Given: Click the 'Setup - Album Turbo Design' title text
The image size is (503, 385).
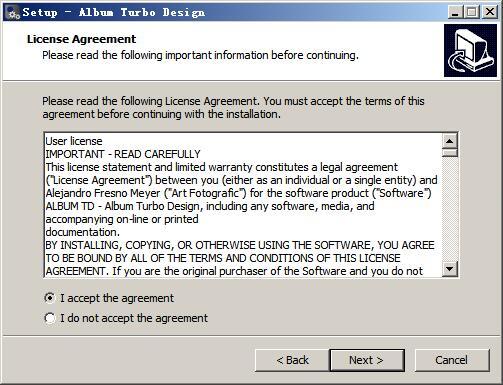Looking at the screenshot, I should (114, 13).
